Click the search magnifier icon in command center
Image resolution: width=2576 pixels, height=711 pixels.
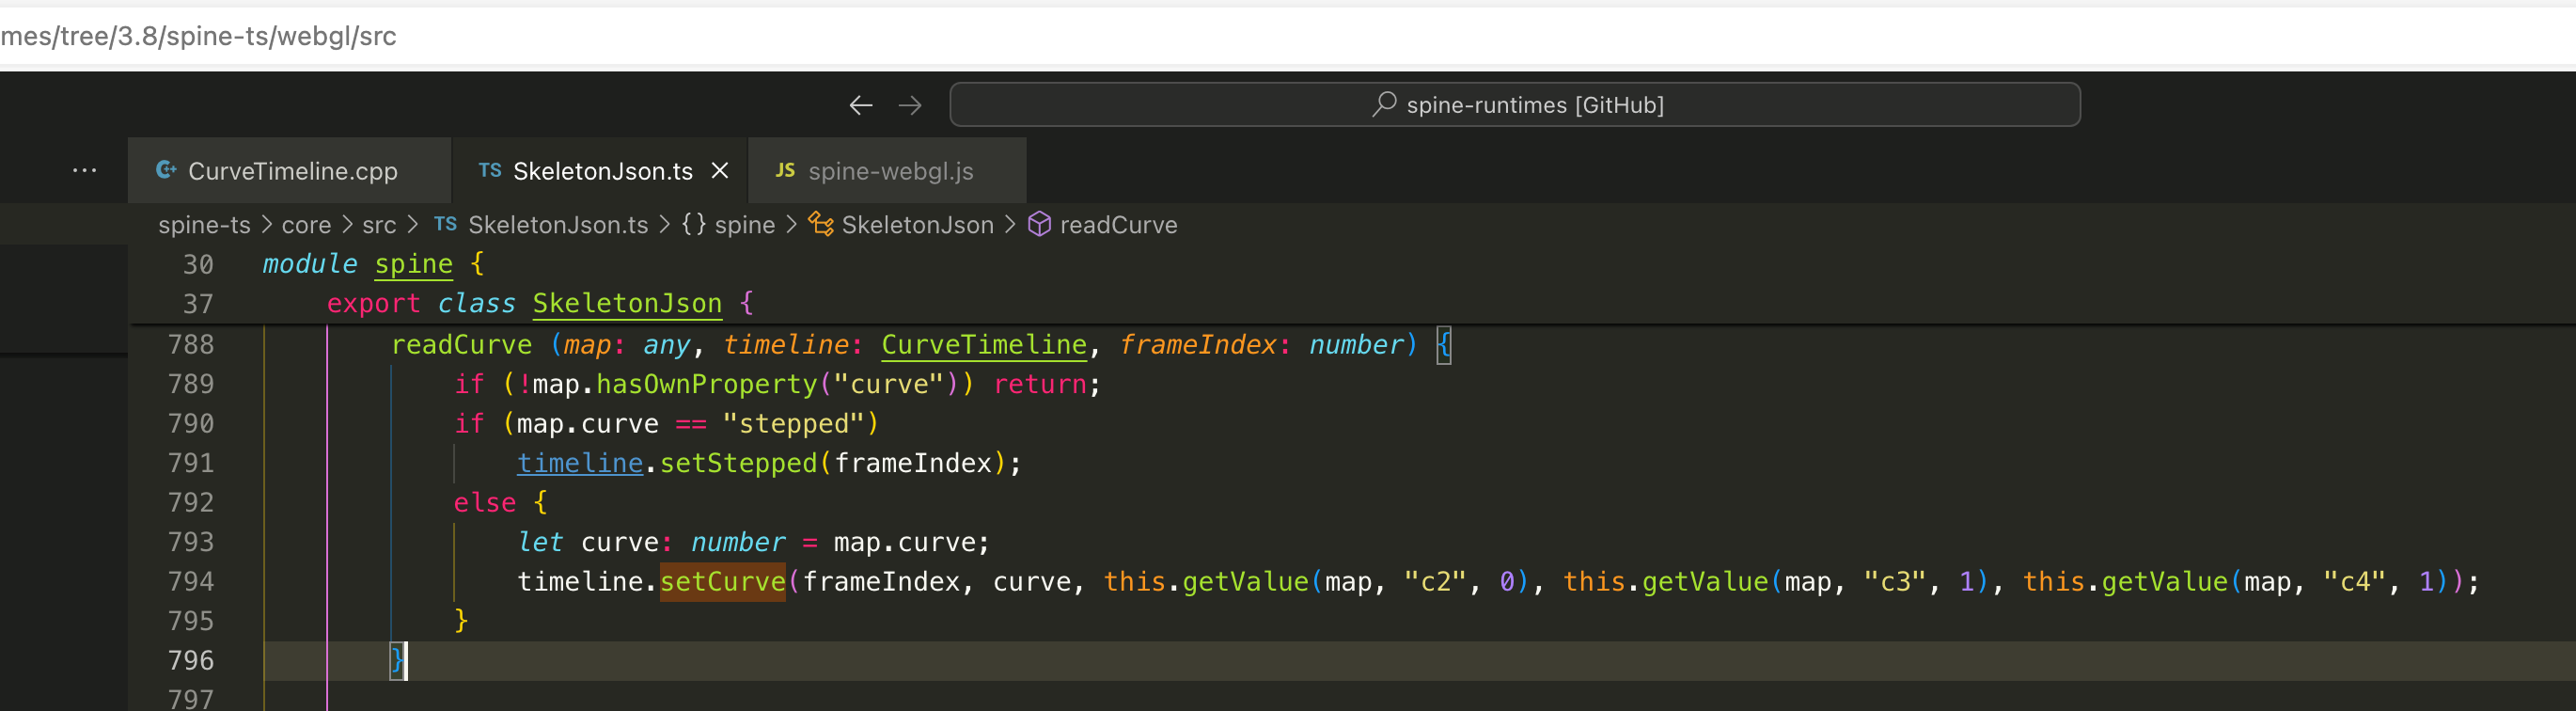click(1384, 104)
